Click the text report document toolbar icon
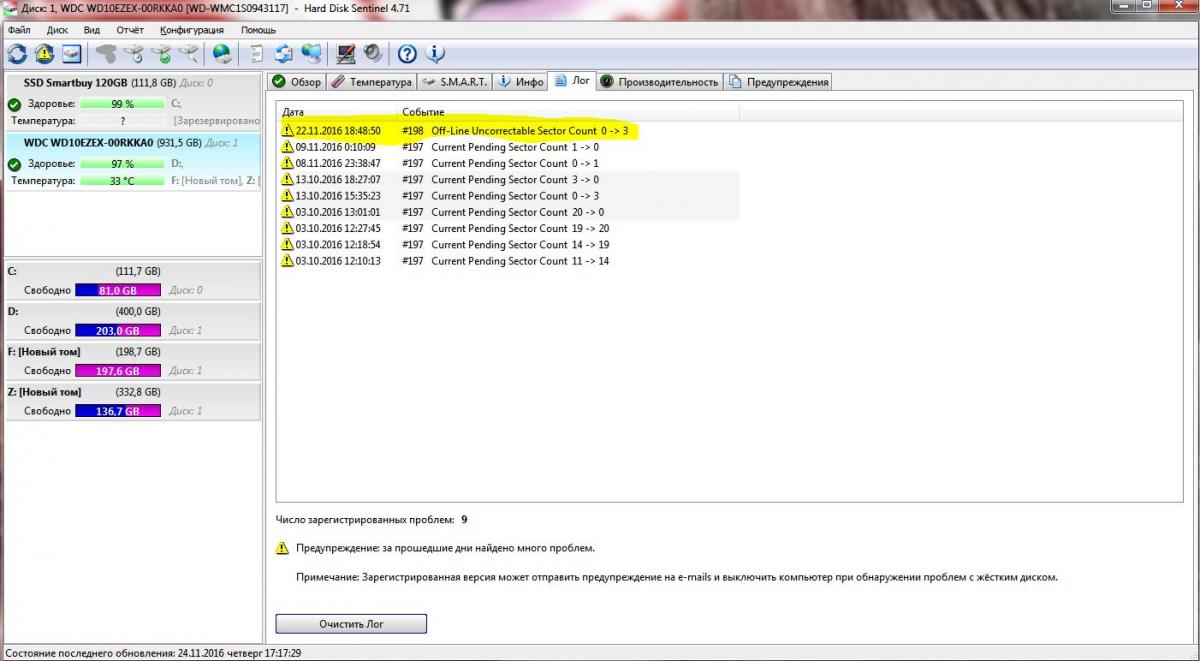Viewport: 1200px width, 661px height. 257,53
